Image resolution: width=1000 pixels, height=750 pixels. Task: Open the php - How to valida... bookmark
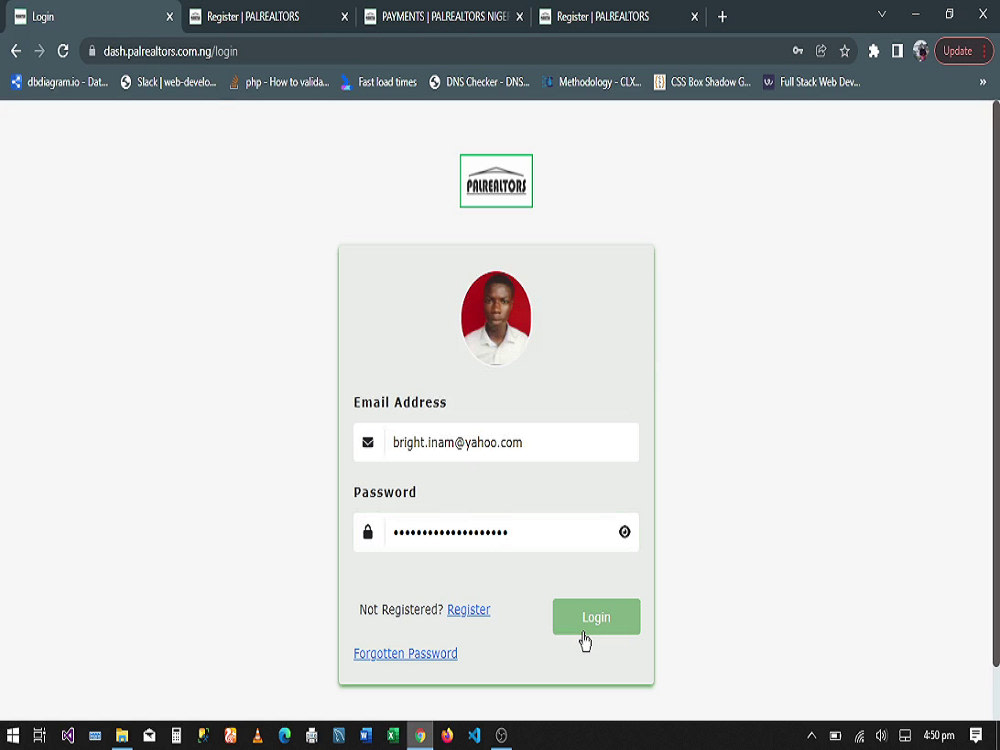tap(279, 82)
